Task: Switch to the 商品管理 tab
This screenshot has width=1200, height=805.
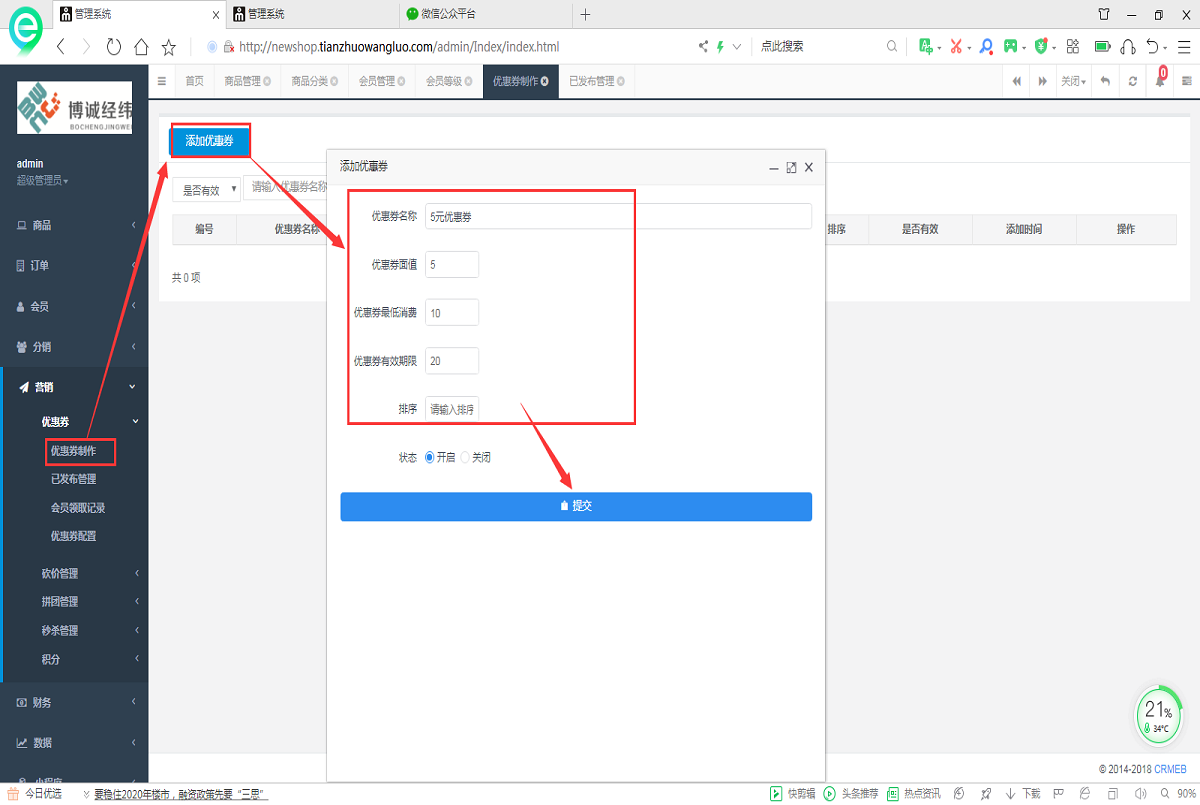Action: (x=247, y=81)
